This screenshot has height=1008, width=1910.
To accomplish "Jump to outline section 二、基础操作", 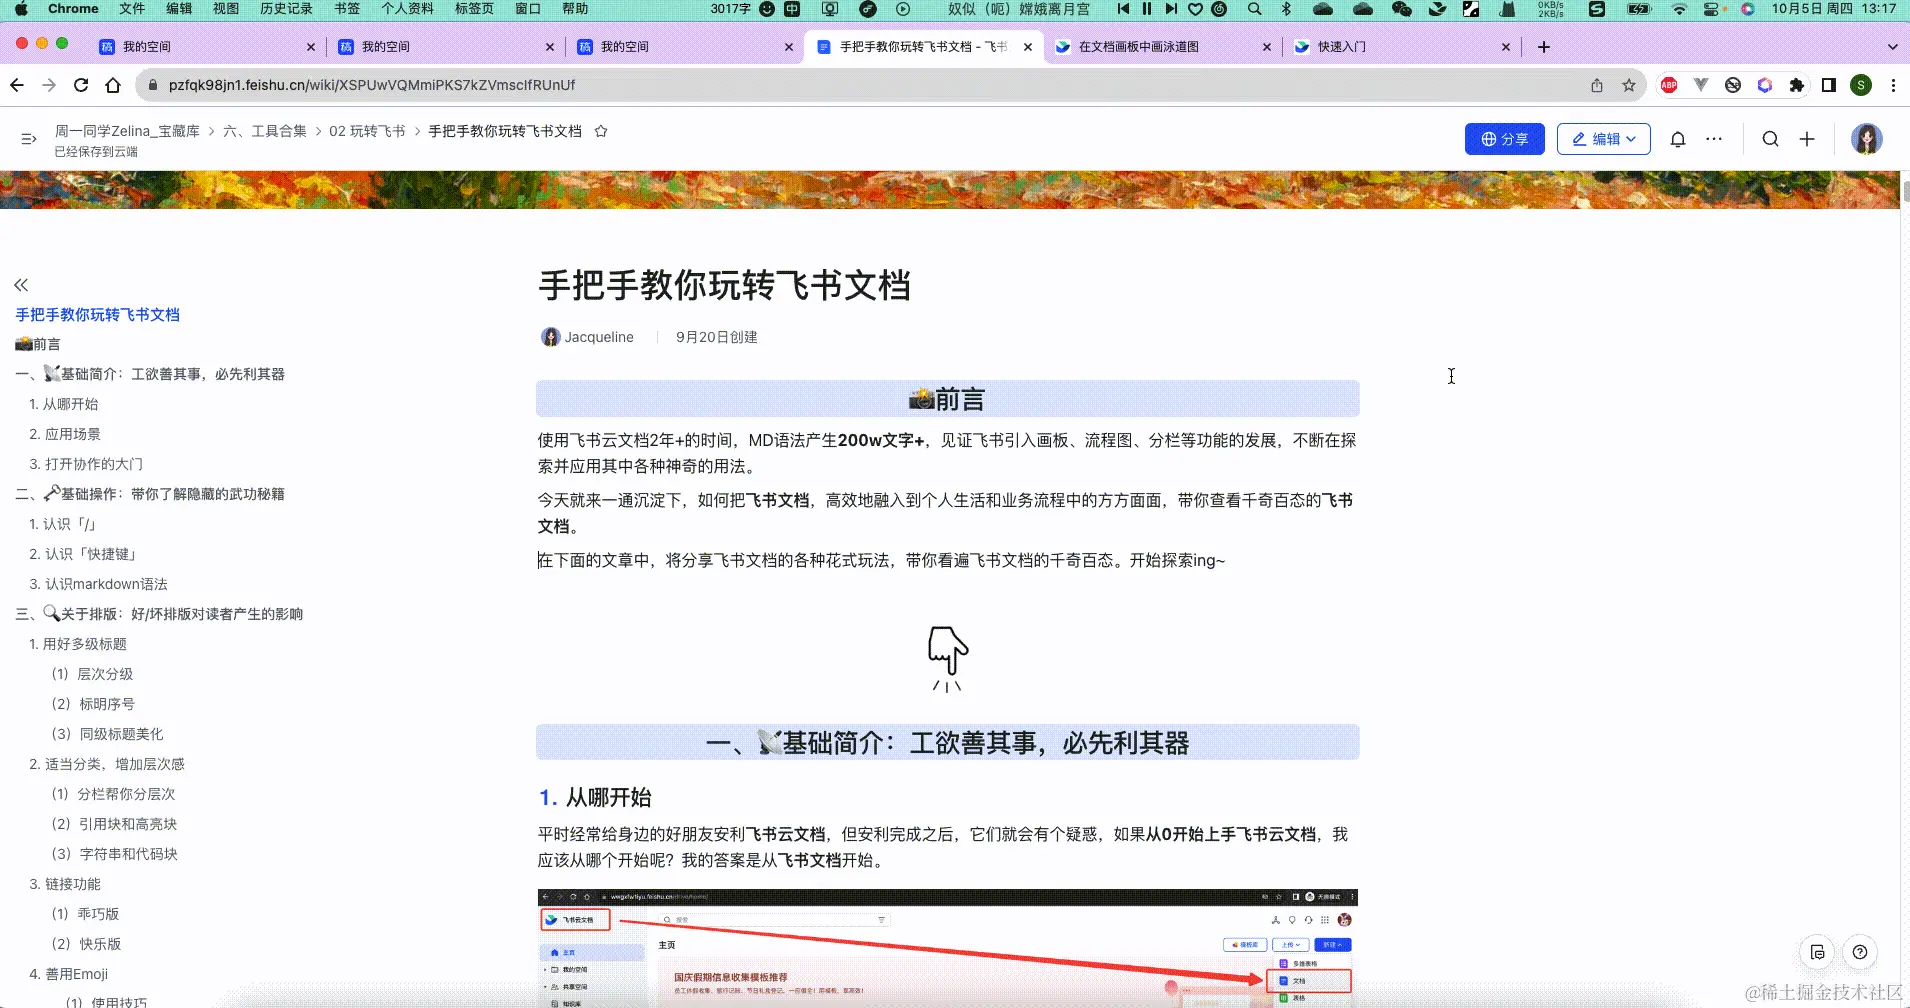I will tap(150, 494).
